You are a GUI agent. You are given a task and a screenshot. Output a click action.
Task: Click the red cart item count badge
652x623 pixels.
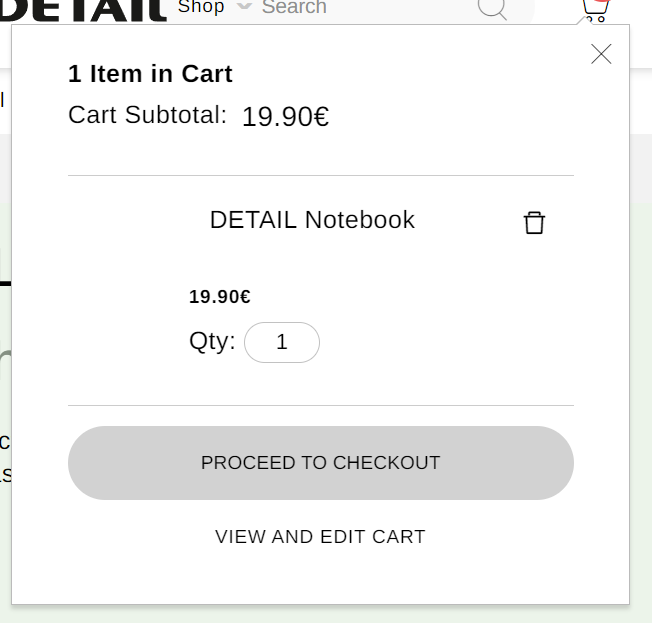(599, 3)
